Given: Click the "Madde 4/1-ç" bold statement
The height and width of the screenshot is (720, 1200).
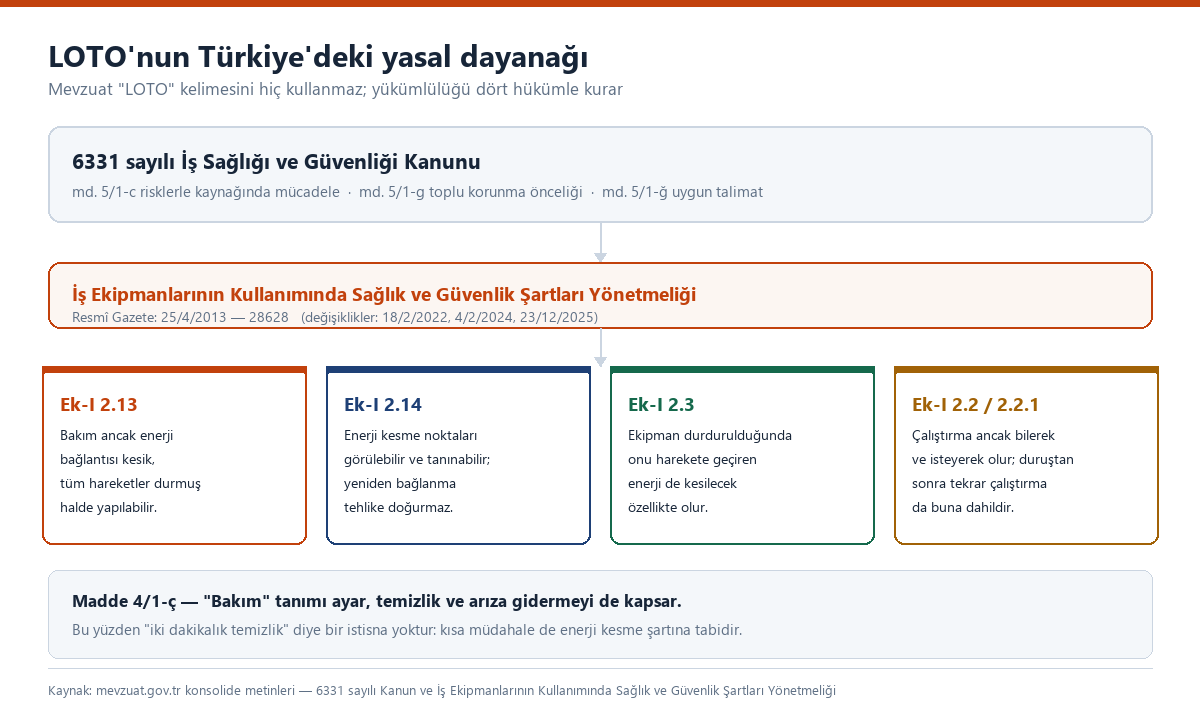Looking at the screenshot, I should (x=377, y=601).
